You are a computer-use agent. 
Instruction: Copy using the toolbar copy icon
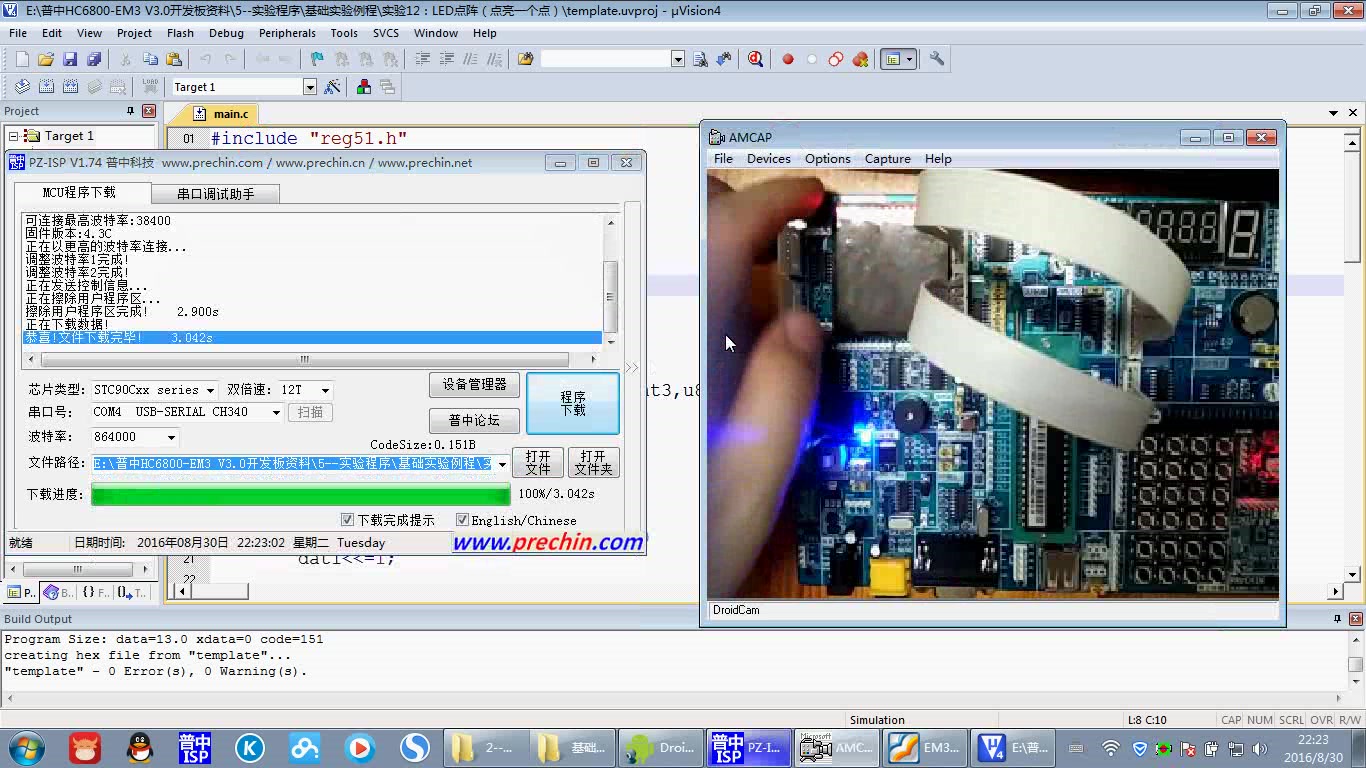[150, 59]
